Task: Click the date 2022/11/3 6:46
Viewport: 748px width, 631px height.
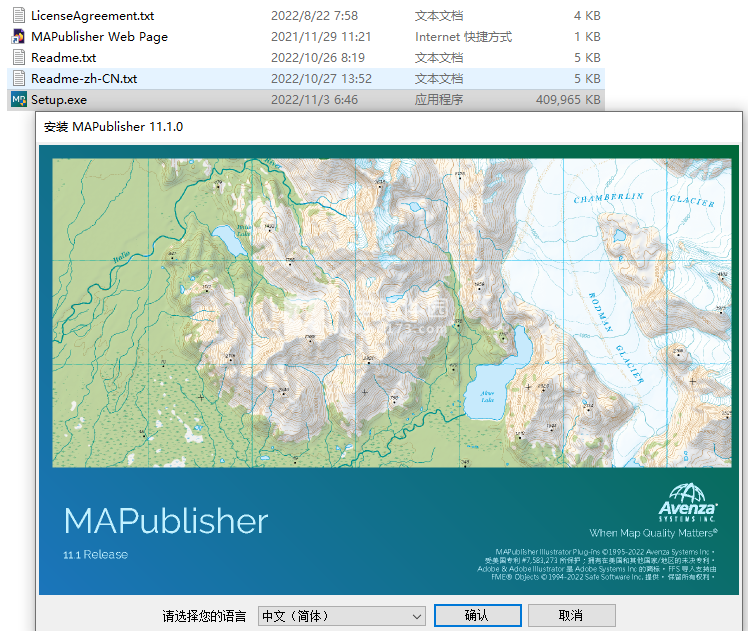Action: 314,100
